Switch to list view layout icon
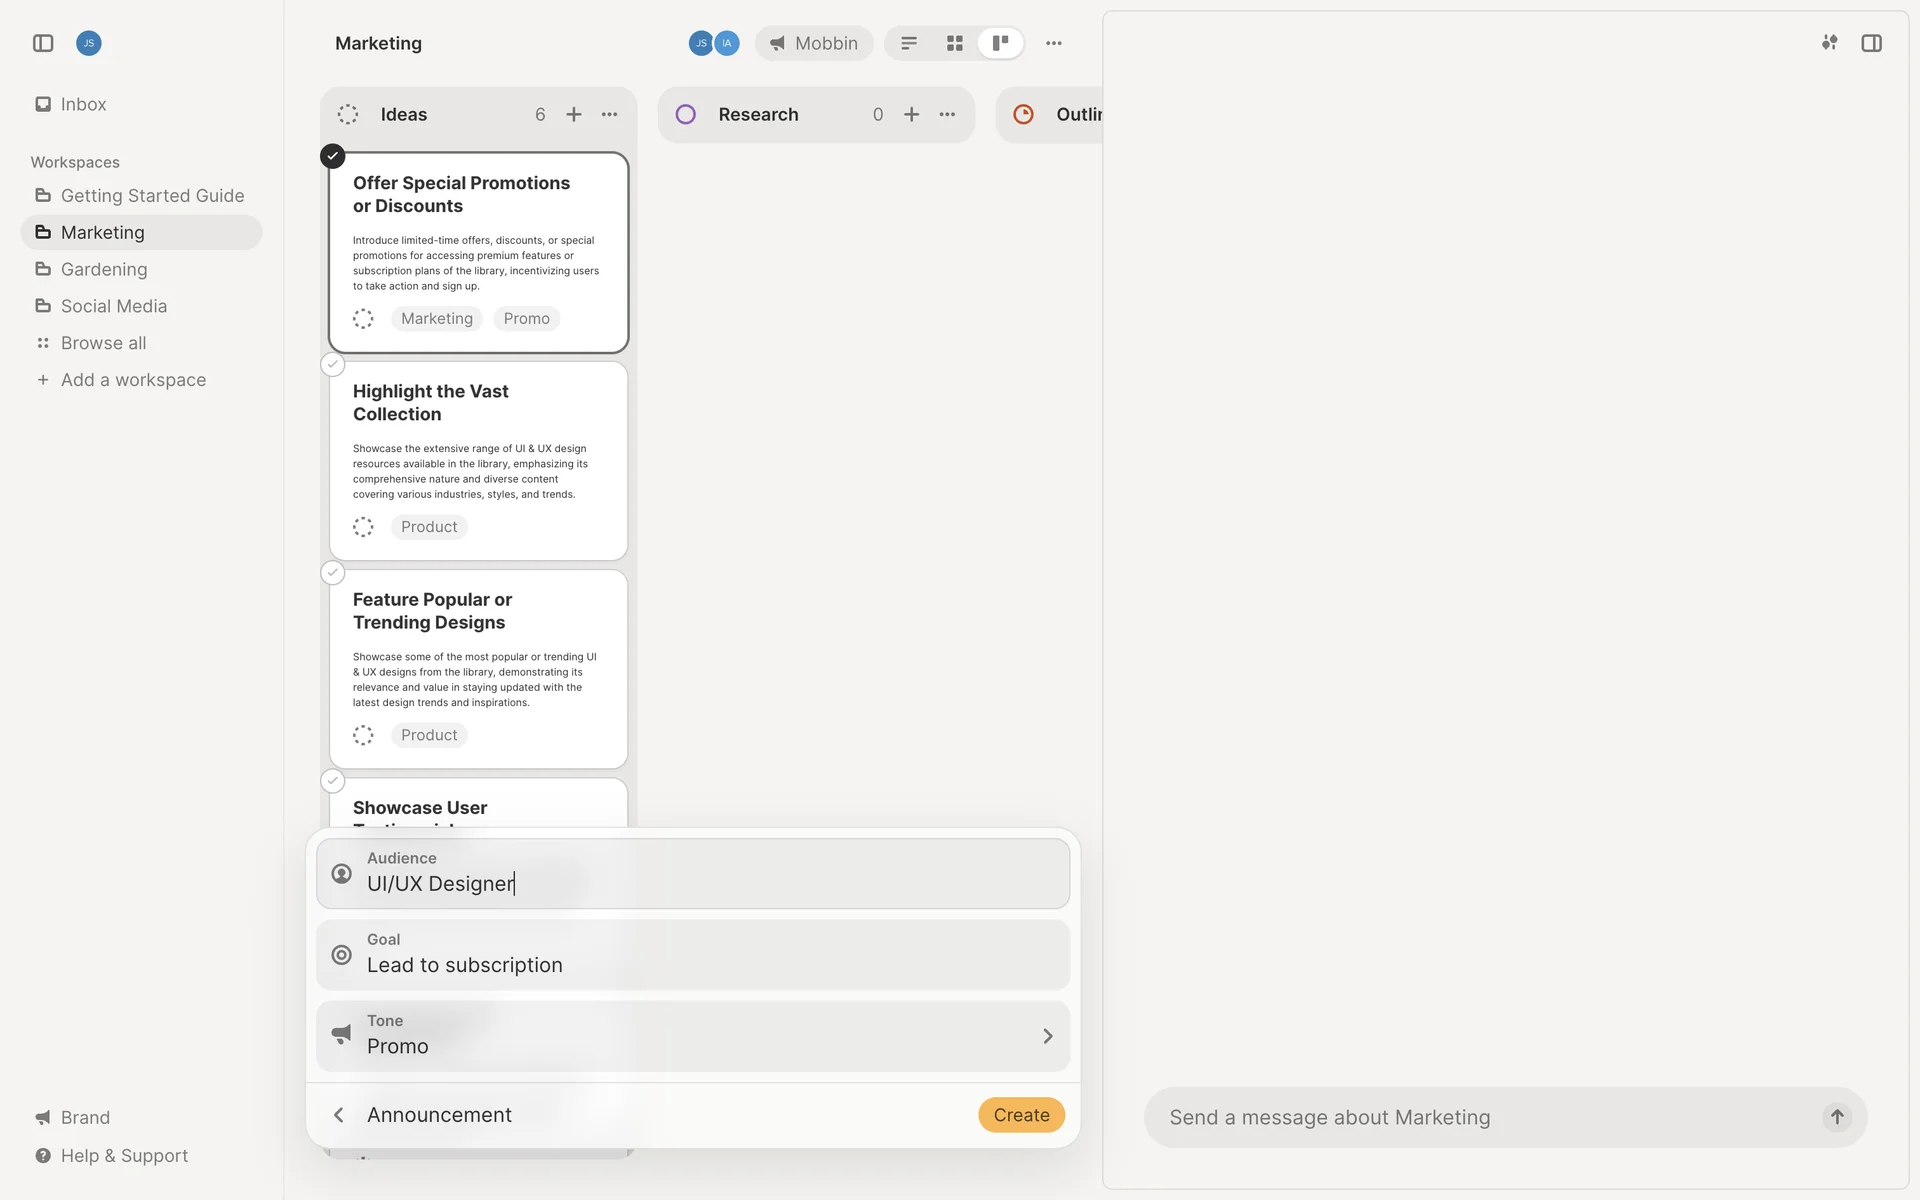This screenshot has height=1200, width=1920. [909, 43]
